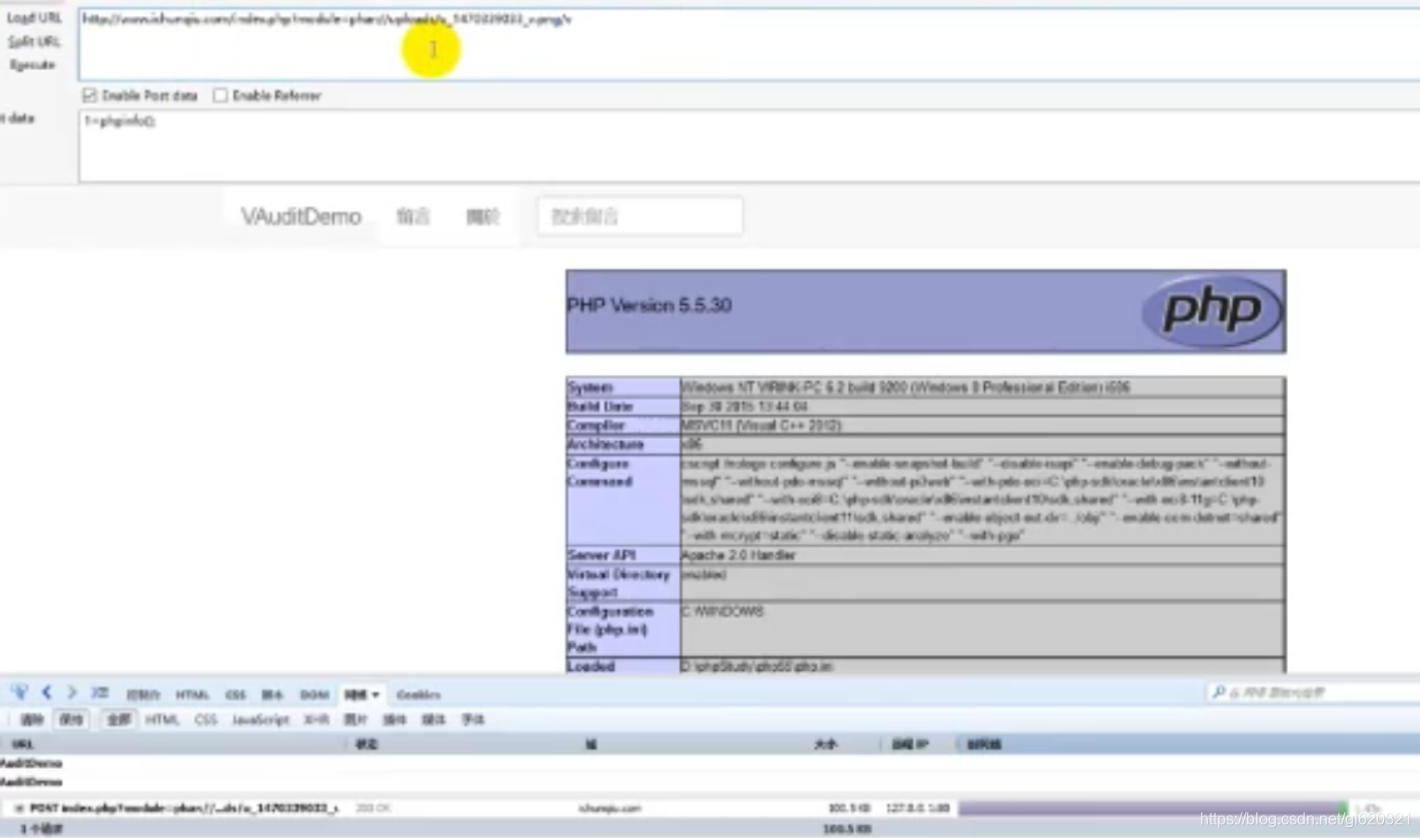Expand the POST index.php request row
1420x838 pixels.
click(x=19, y=808)
